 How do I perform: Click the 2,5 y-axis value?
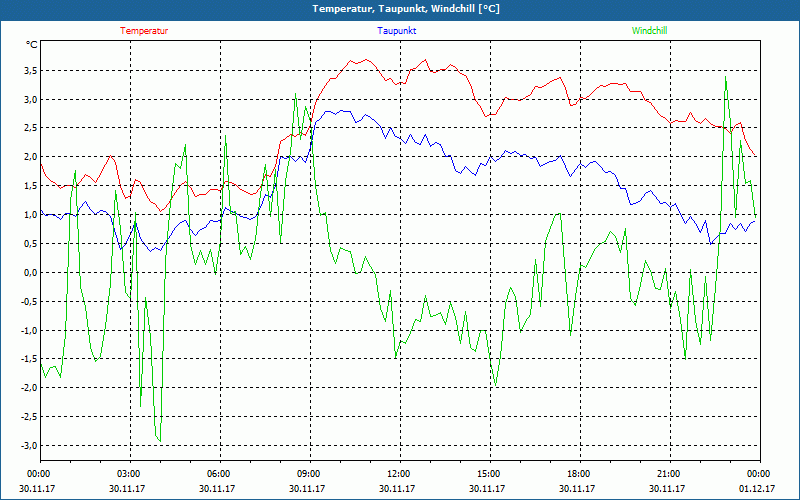coord(31,128)
